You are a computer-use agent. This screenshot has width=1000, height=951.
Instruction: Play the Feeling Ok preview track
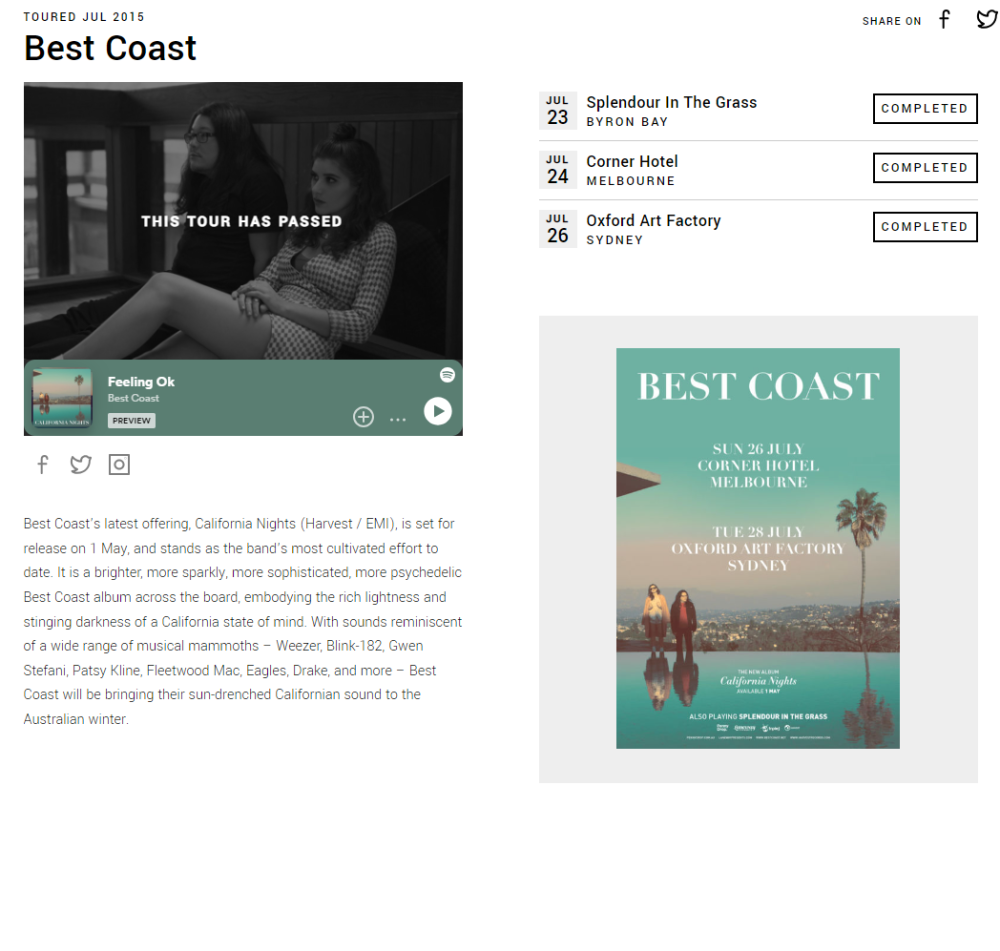tap(438, 411)
